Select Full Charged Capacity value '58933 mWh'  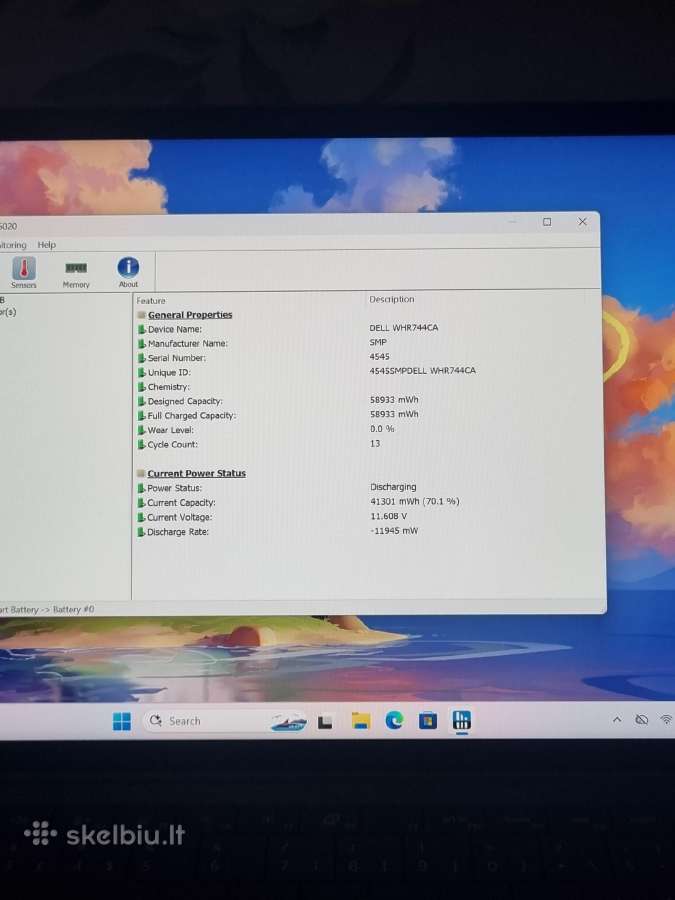point(394,414)
